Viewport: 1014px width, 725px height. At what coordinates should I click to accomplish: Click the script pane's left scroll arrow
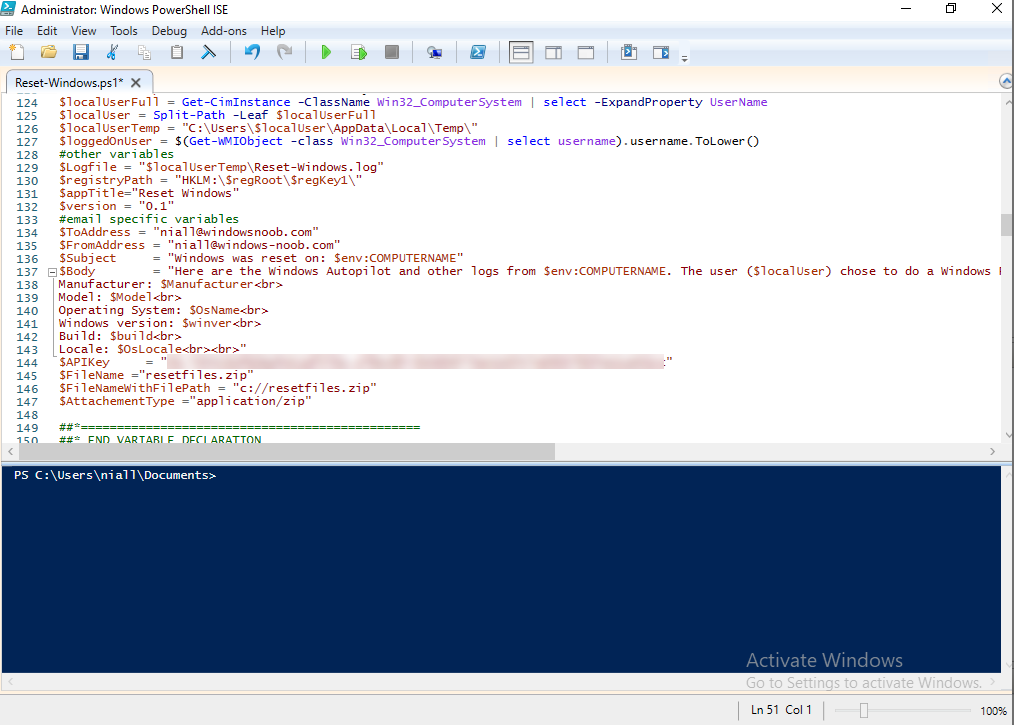(10, 451)
